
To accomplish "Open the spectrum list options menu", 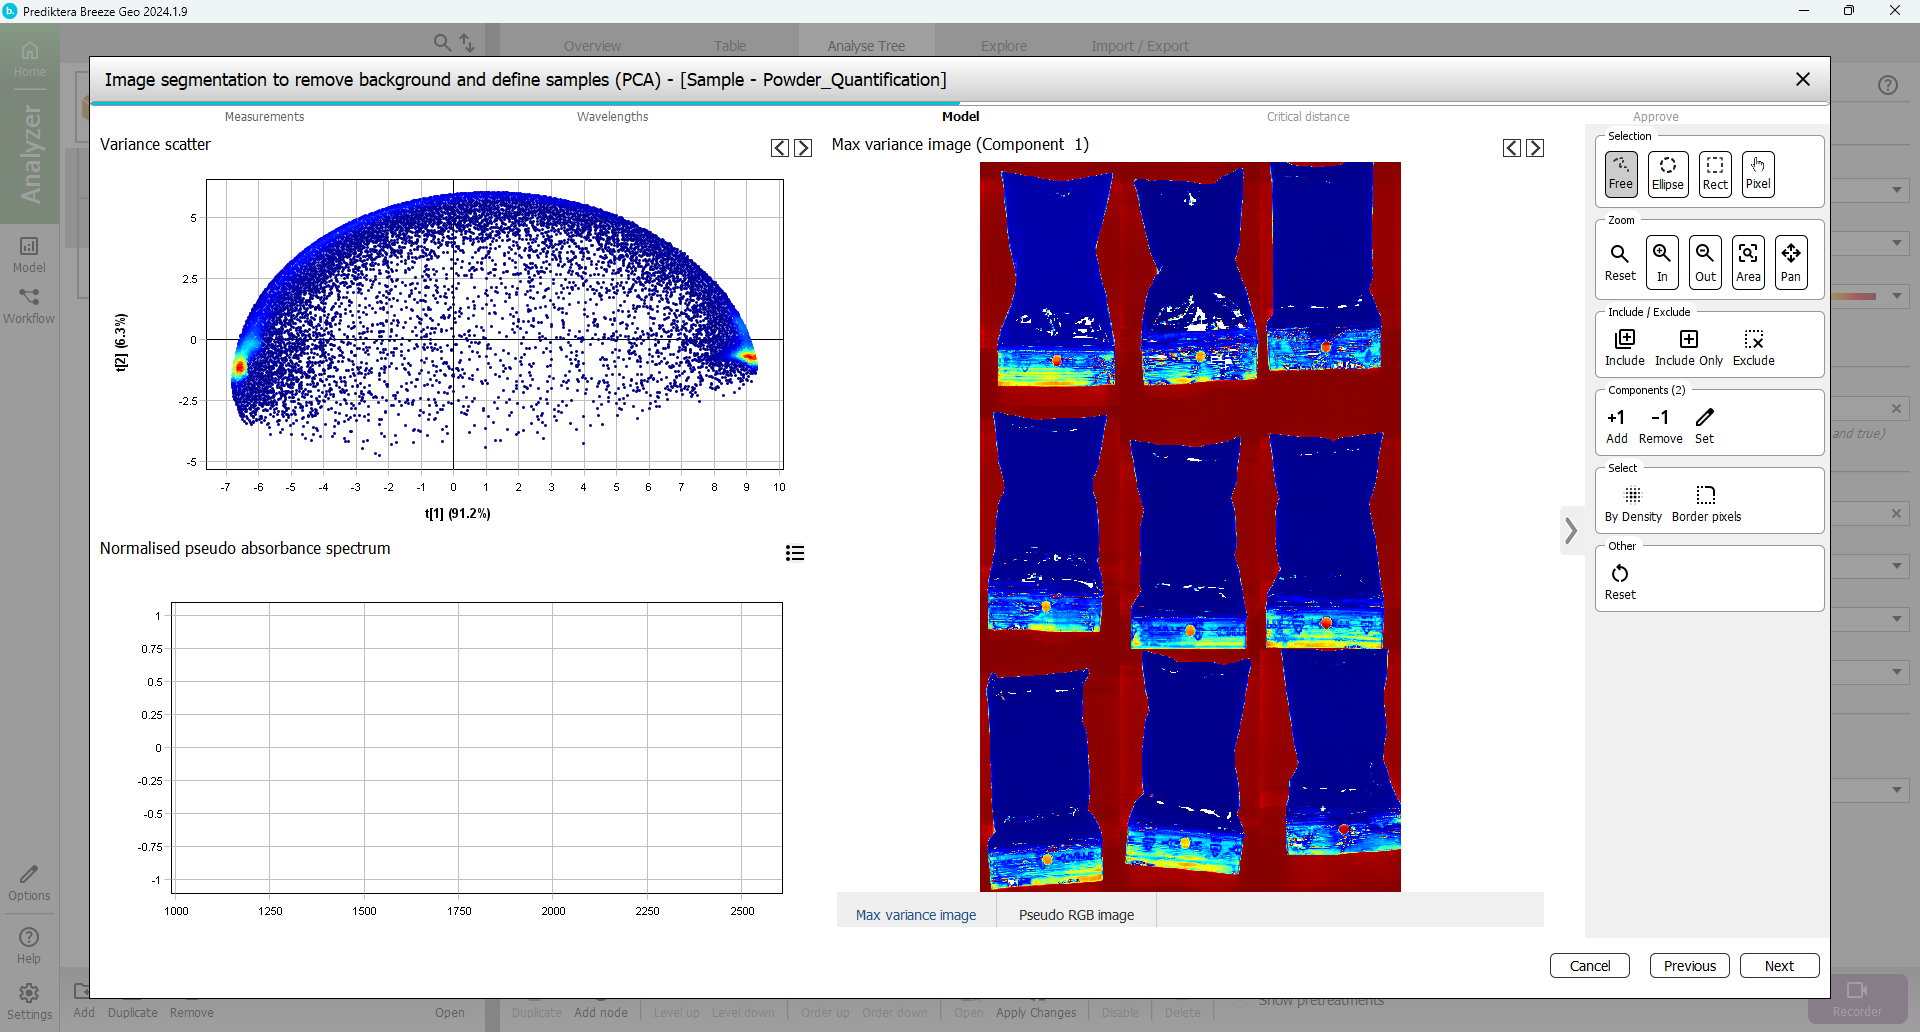I will [795, 553].
